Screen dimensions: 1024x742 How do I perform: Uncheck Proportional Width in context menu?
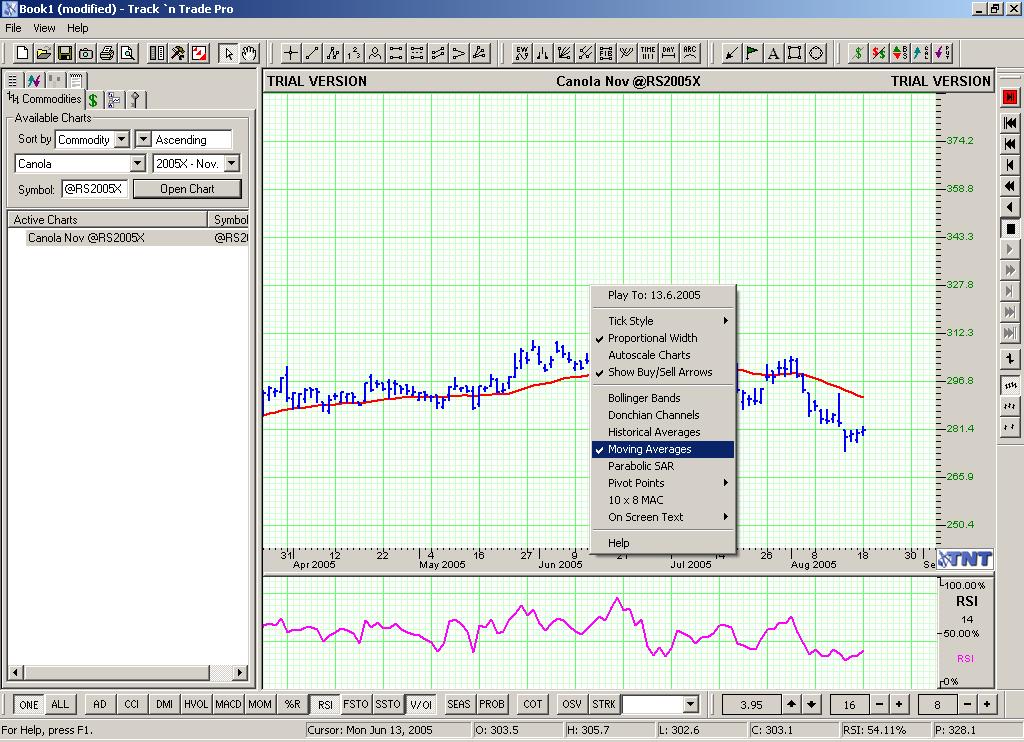pyautogui.click(x=652, y=338)
